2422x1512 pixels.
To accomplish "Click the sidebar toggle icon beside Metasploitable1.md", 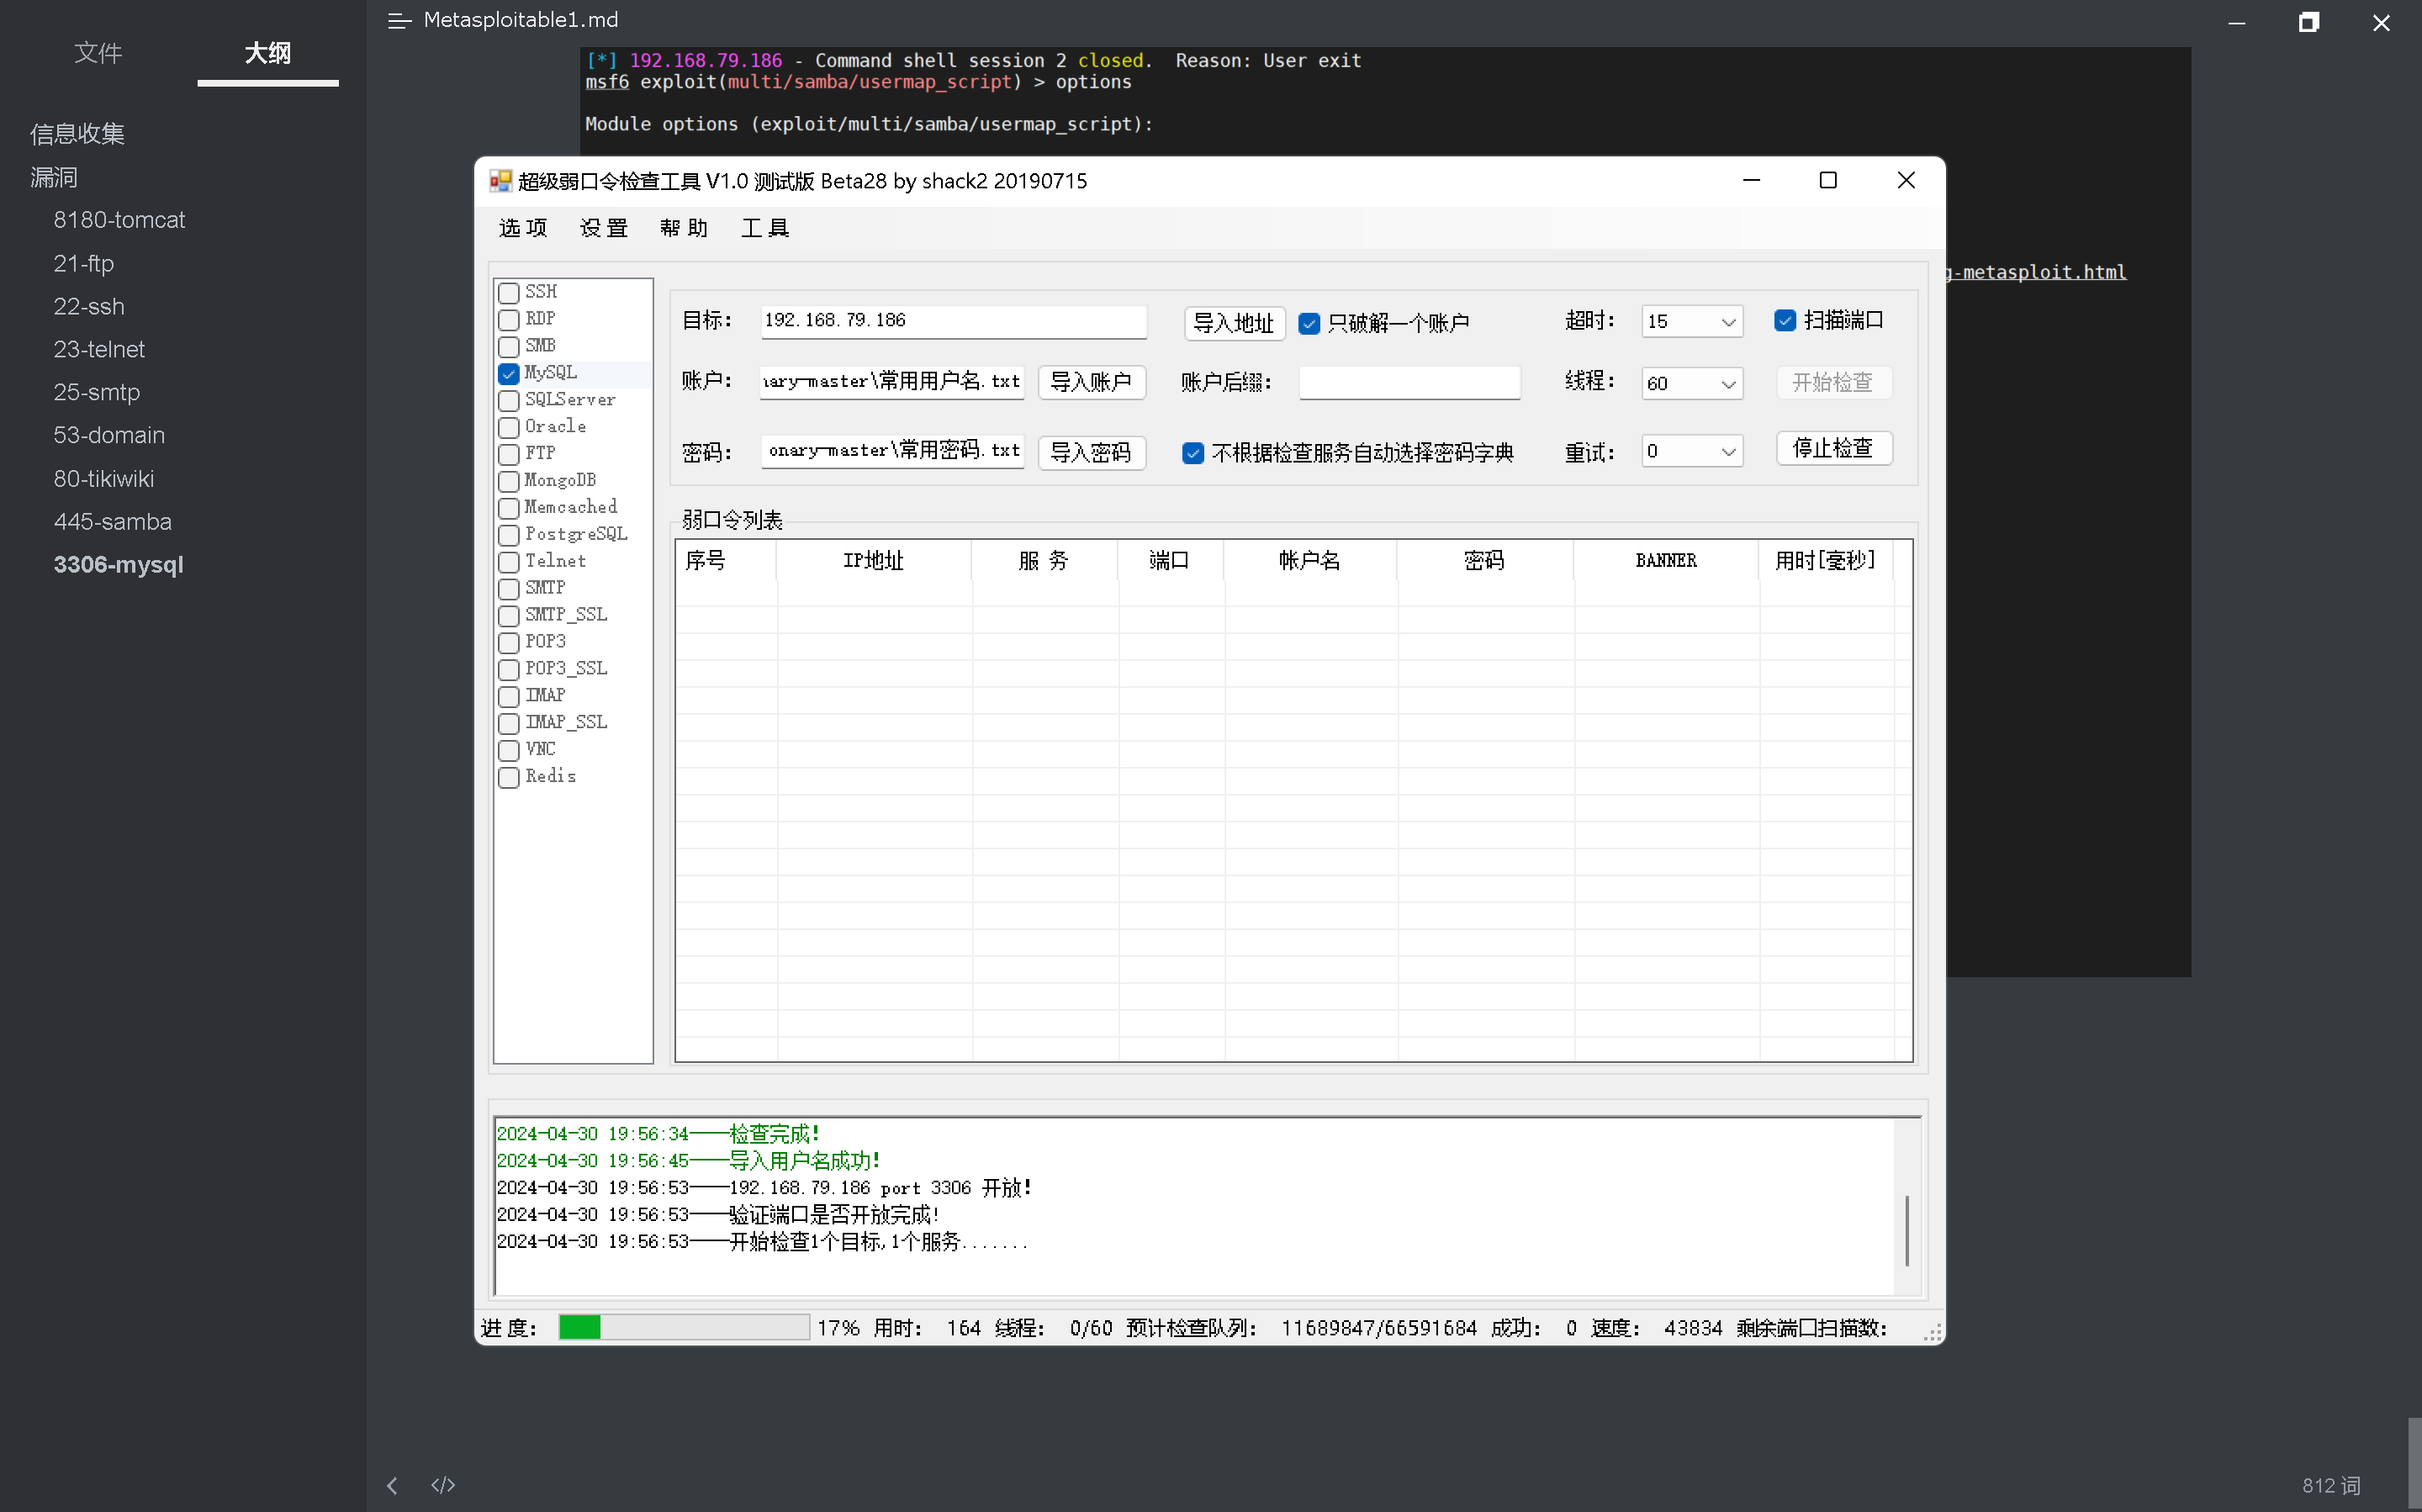I will click(x=399, y=21).
